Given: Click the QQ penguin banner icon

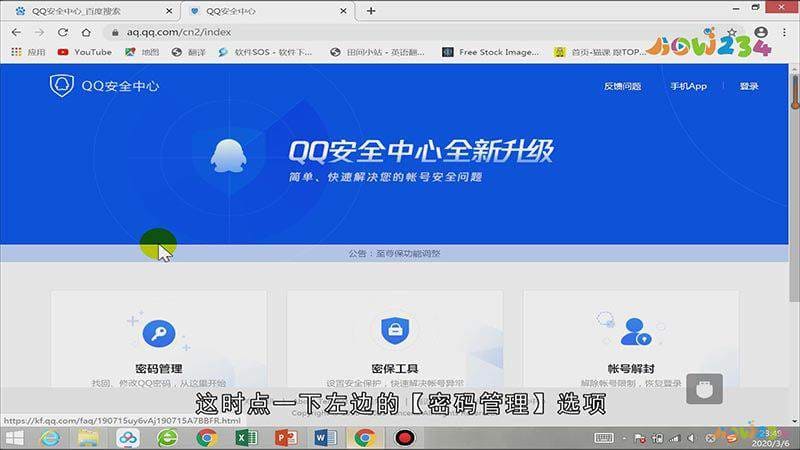Looking at the screenshot, I should (x=229, y=156).
